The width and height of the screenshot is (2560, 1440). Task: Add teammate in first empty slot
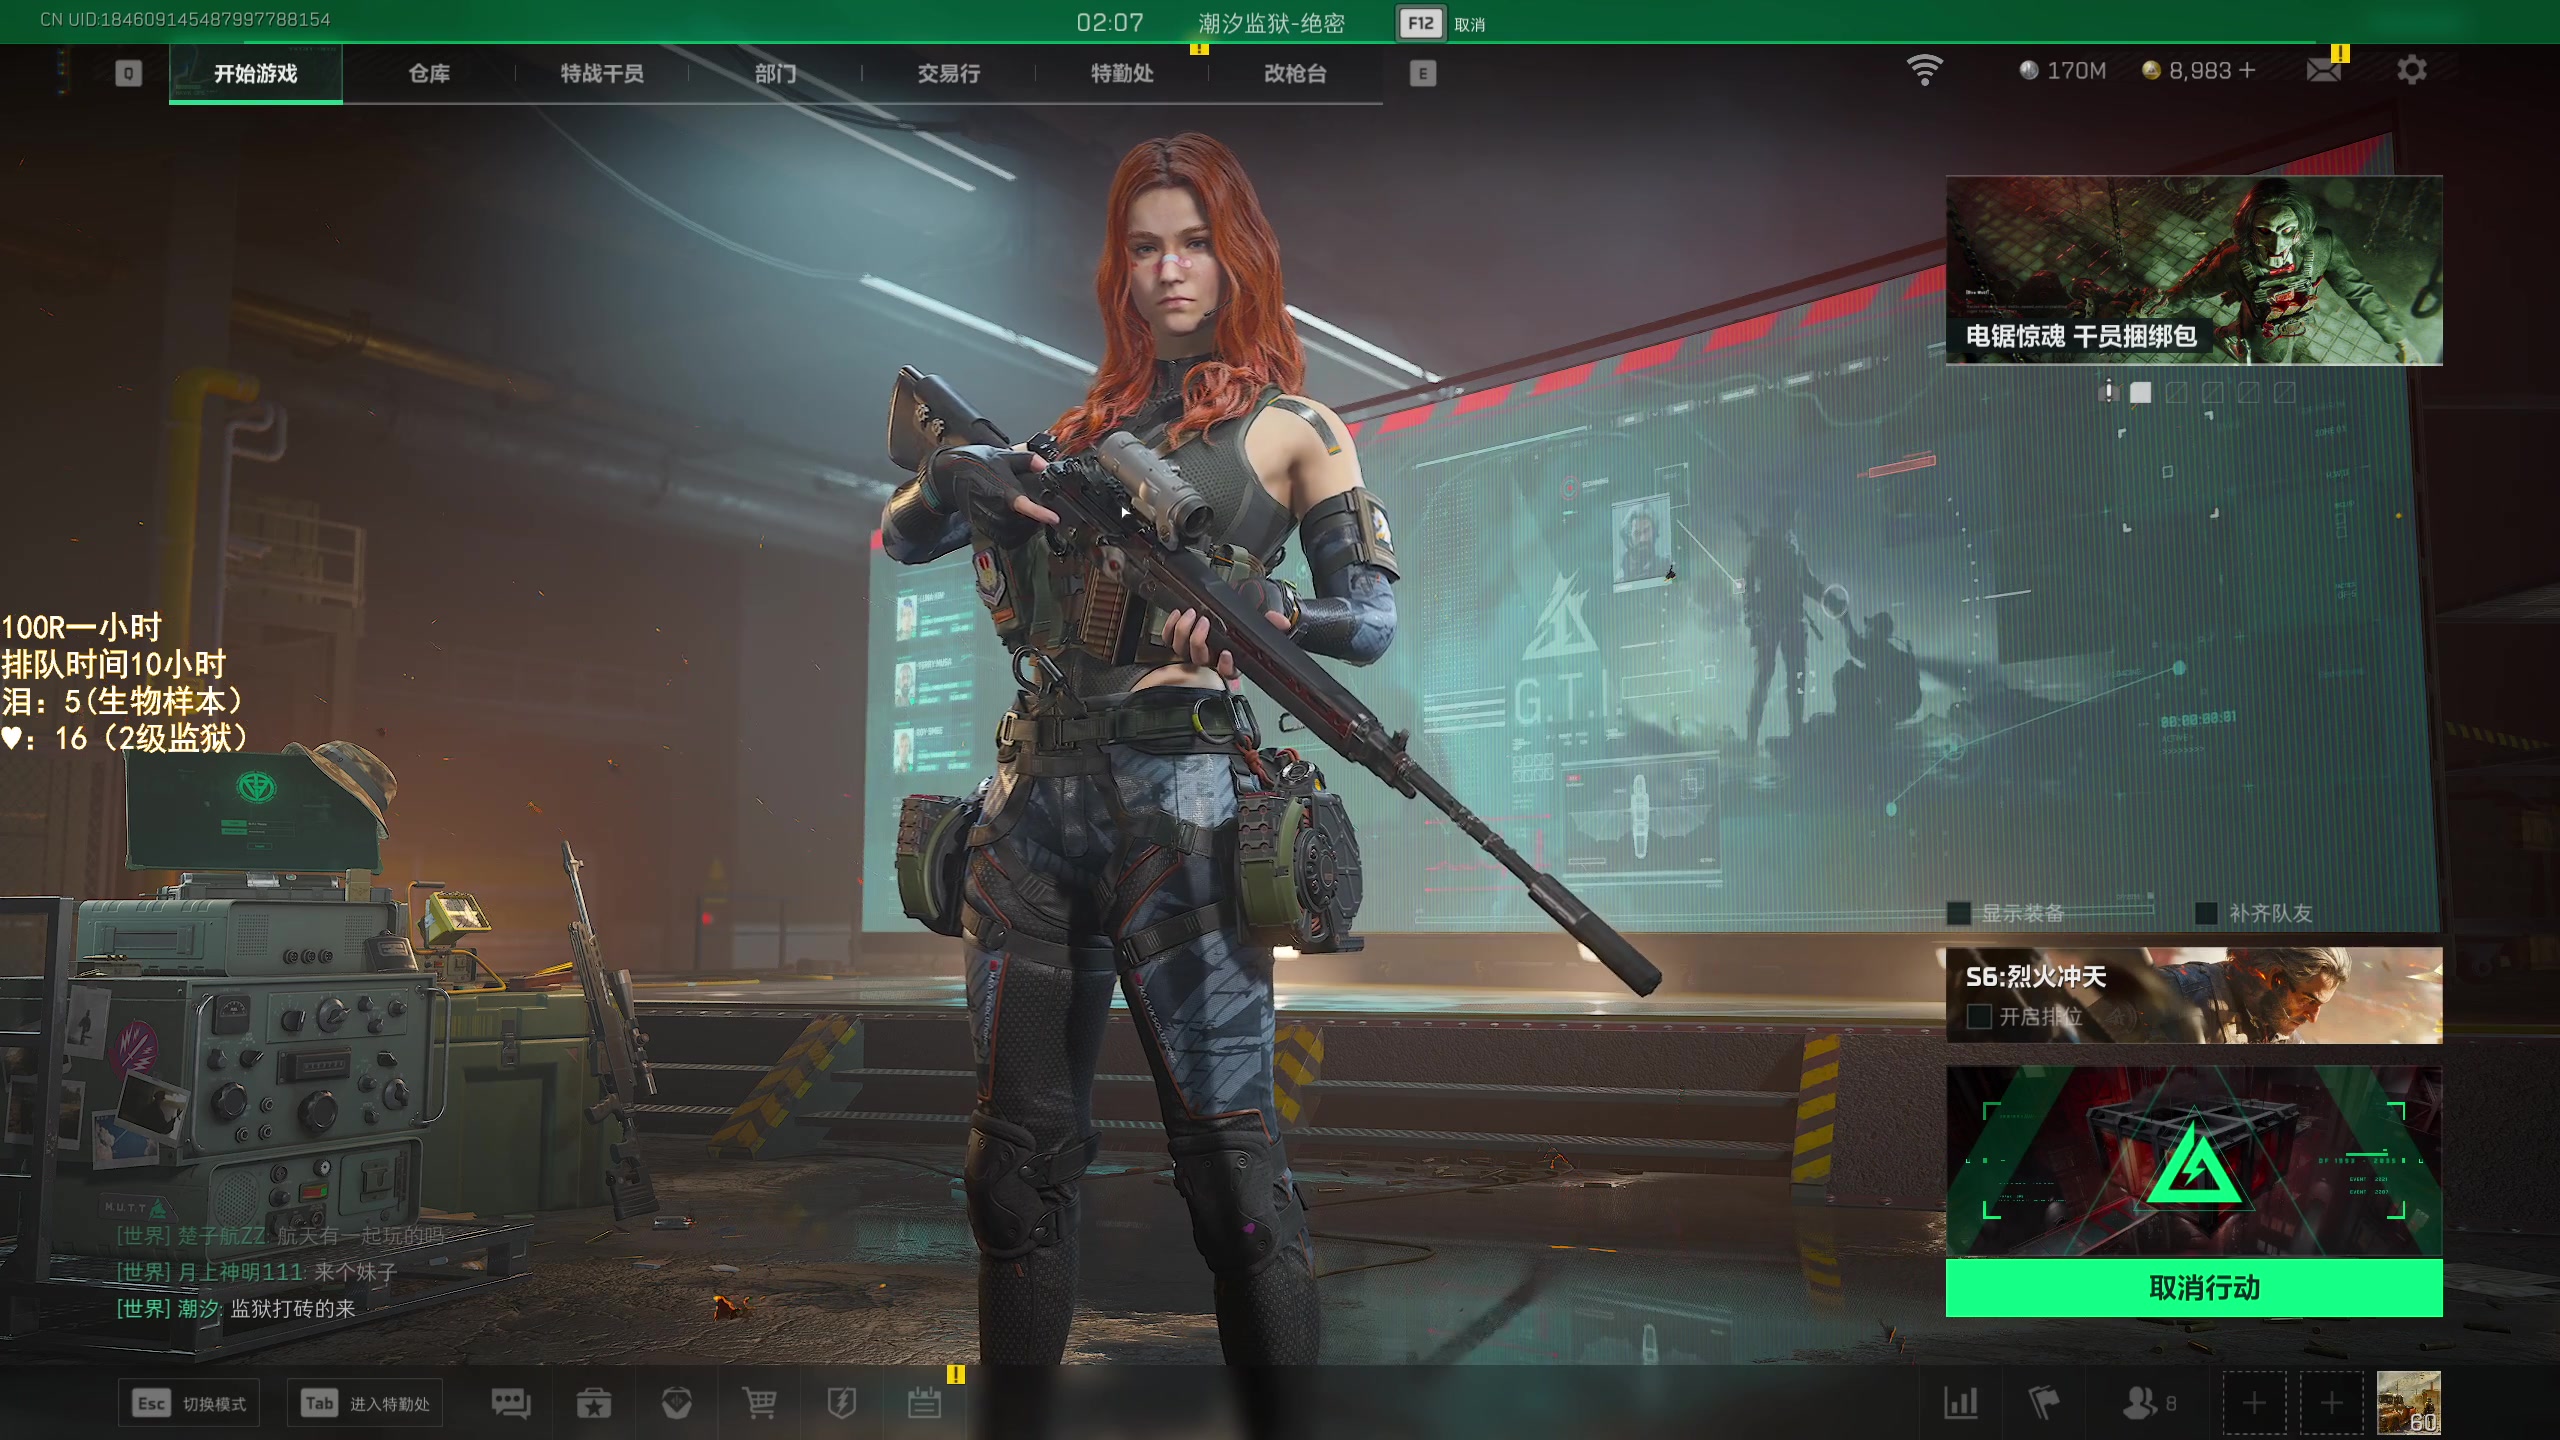click(x=2254, y=1403)
